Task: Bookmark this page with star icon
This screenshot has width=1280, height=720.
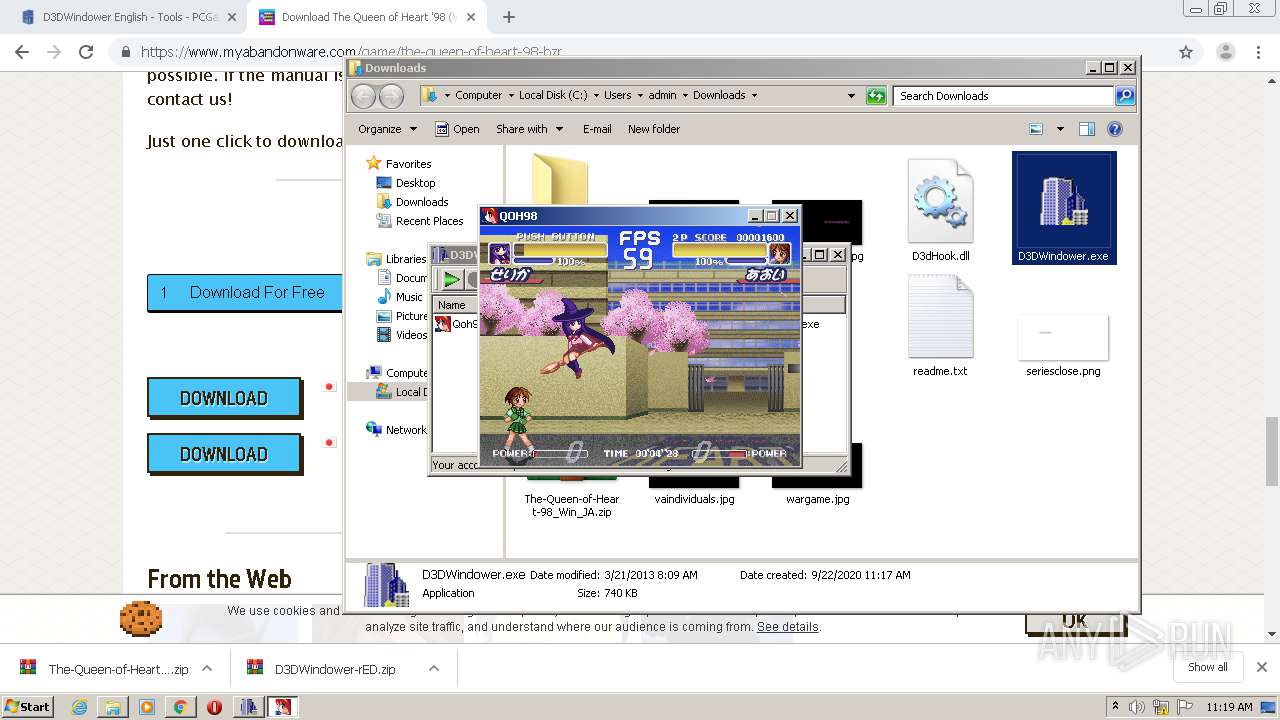Action: pos(1186,52)
